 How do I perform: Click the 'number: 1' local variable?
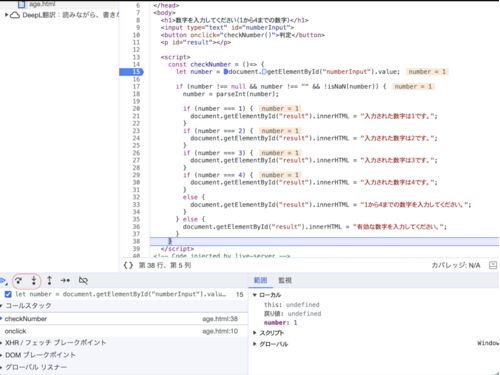tap(280, 323)
